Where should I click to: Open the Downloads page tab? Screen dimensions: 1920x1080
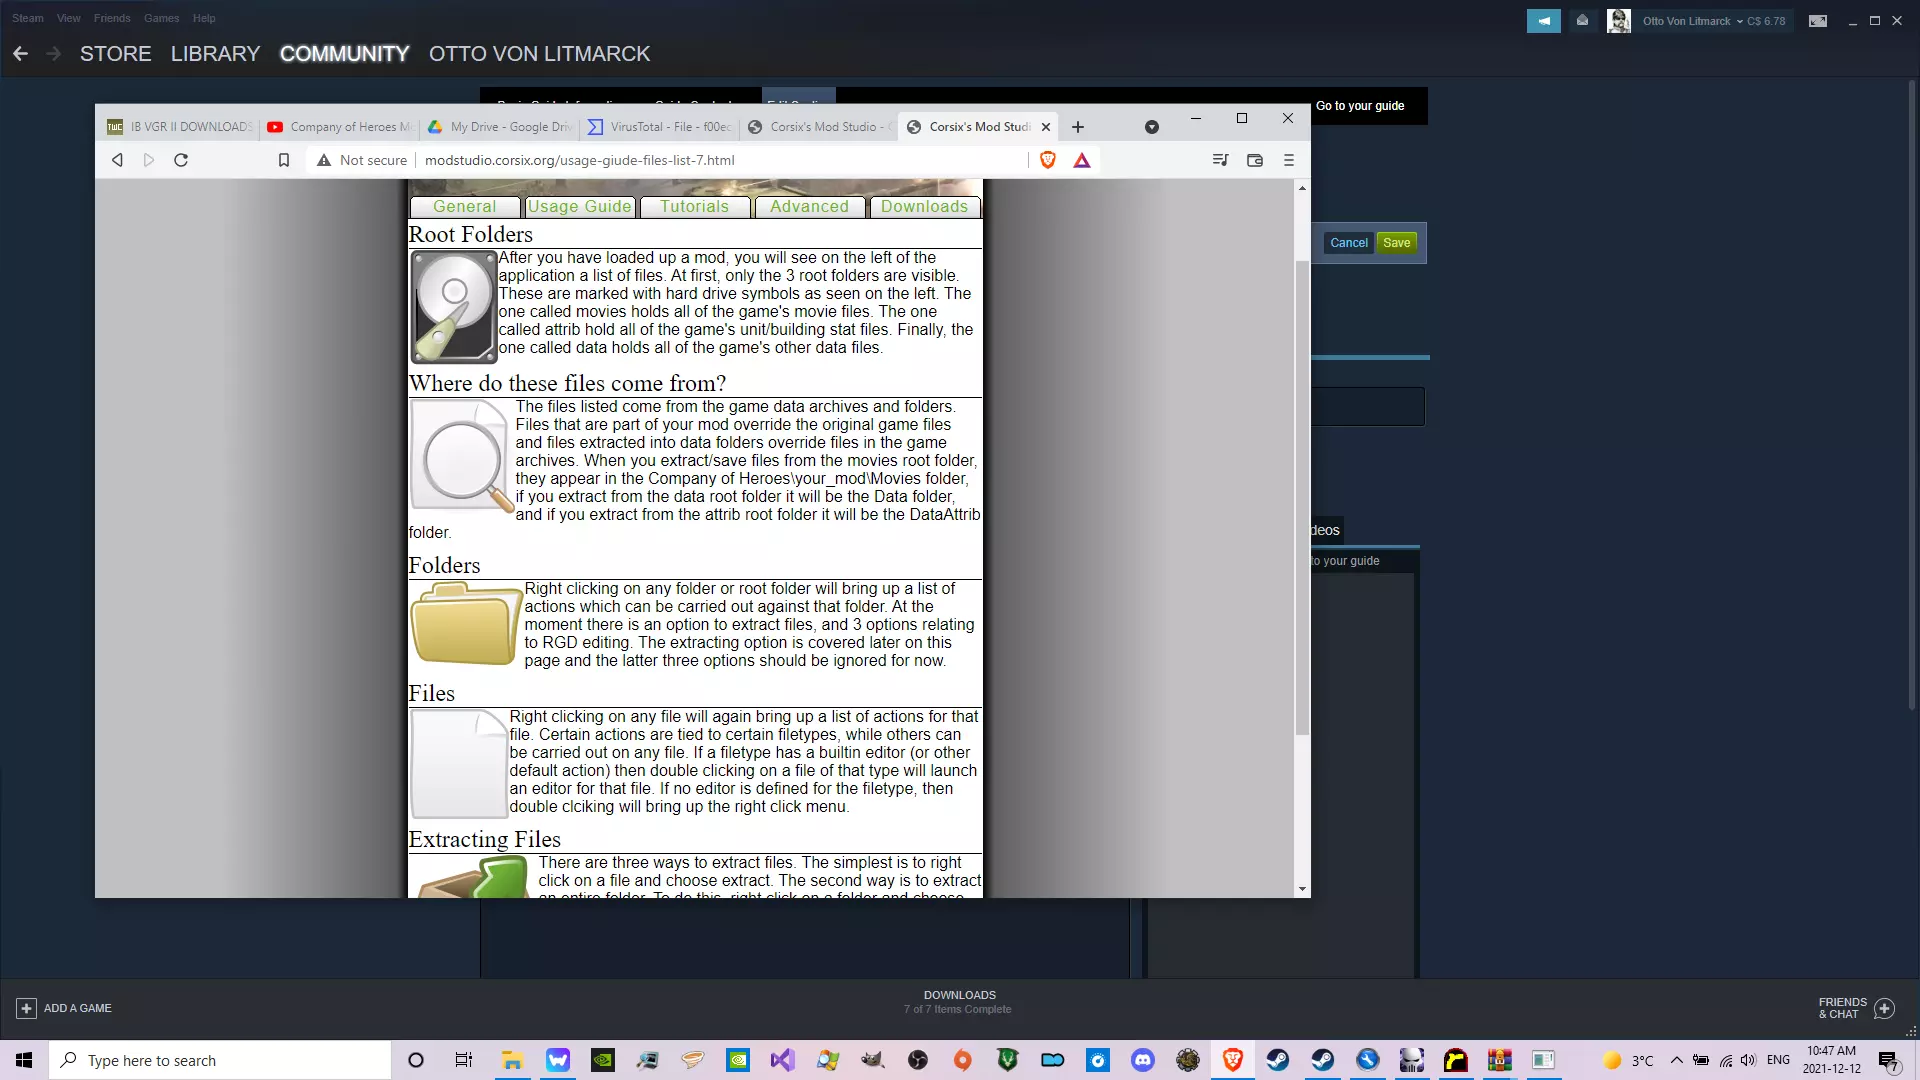pos(924,207)
